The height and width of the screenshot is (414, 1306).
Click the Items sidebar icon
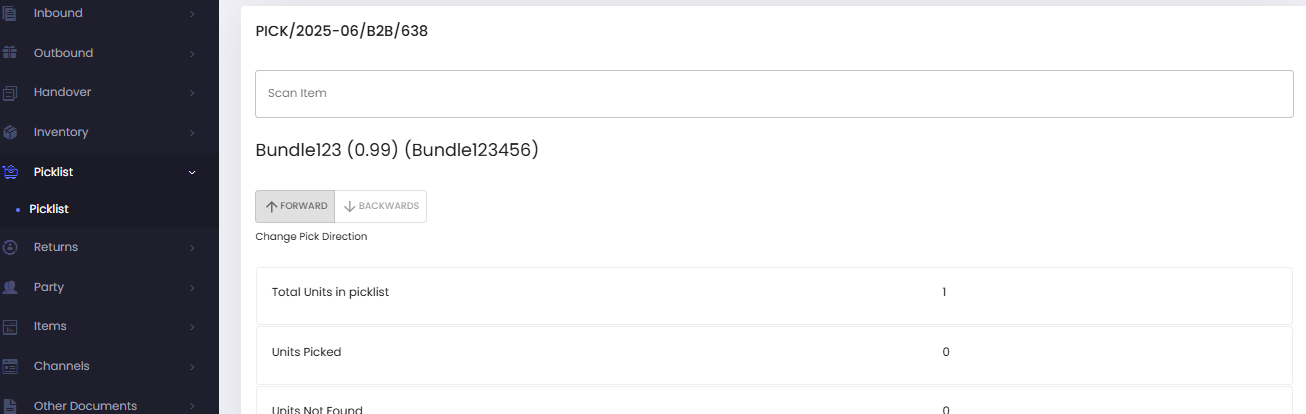(x=10, y=326)
